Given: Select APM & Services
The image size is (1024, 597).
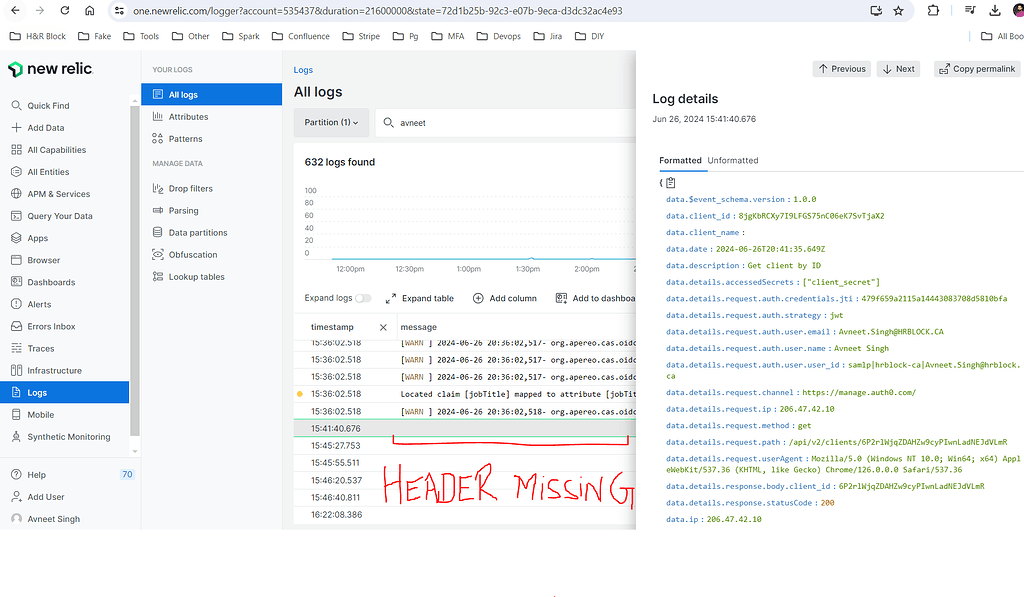Looking at the screenshot, I should point(76,193).
